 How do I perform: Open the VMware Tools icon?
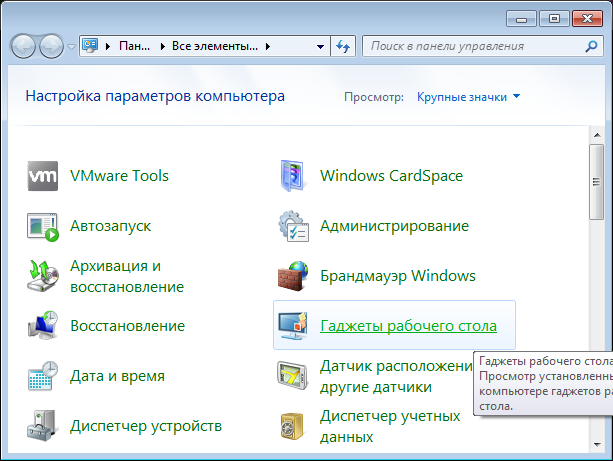point(43,176)
